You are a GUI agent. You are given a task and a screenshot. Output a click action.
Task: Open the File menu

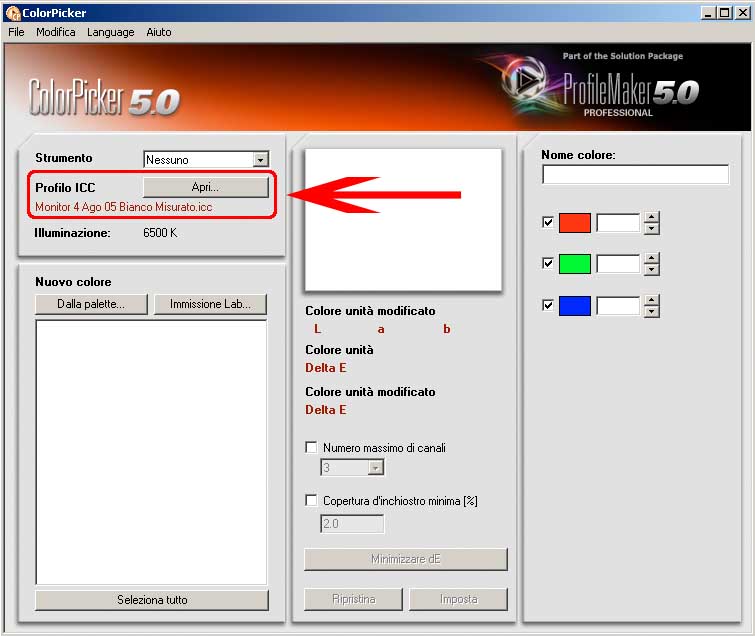[16, 32]
